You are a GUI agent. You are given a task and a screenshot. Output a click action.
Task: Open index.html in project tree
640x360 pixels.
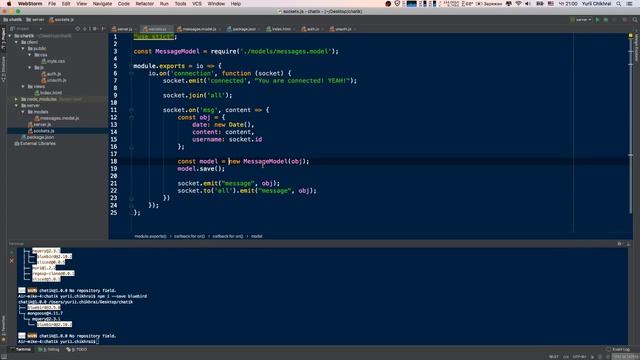[x=48, y=93]
